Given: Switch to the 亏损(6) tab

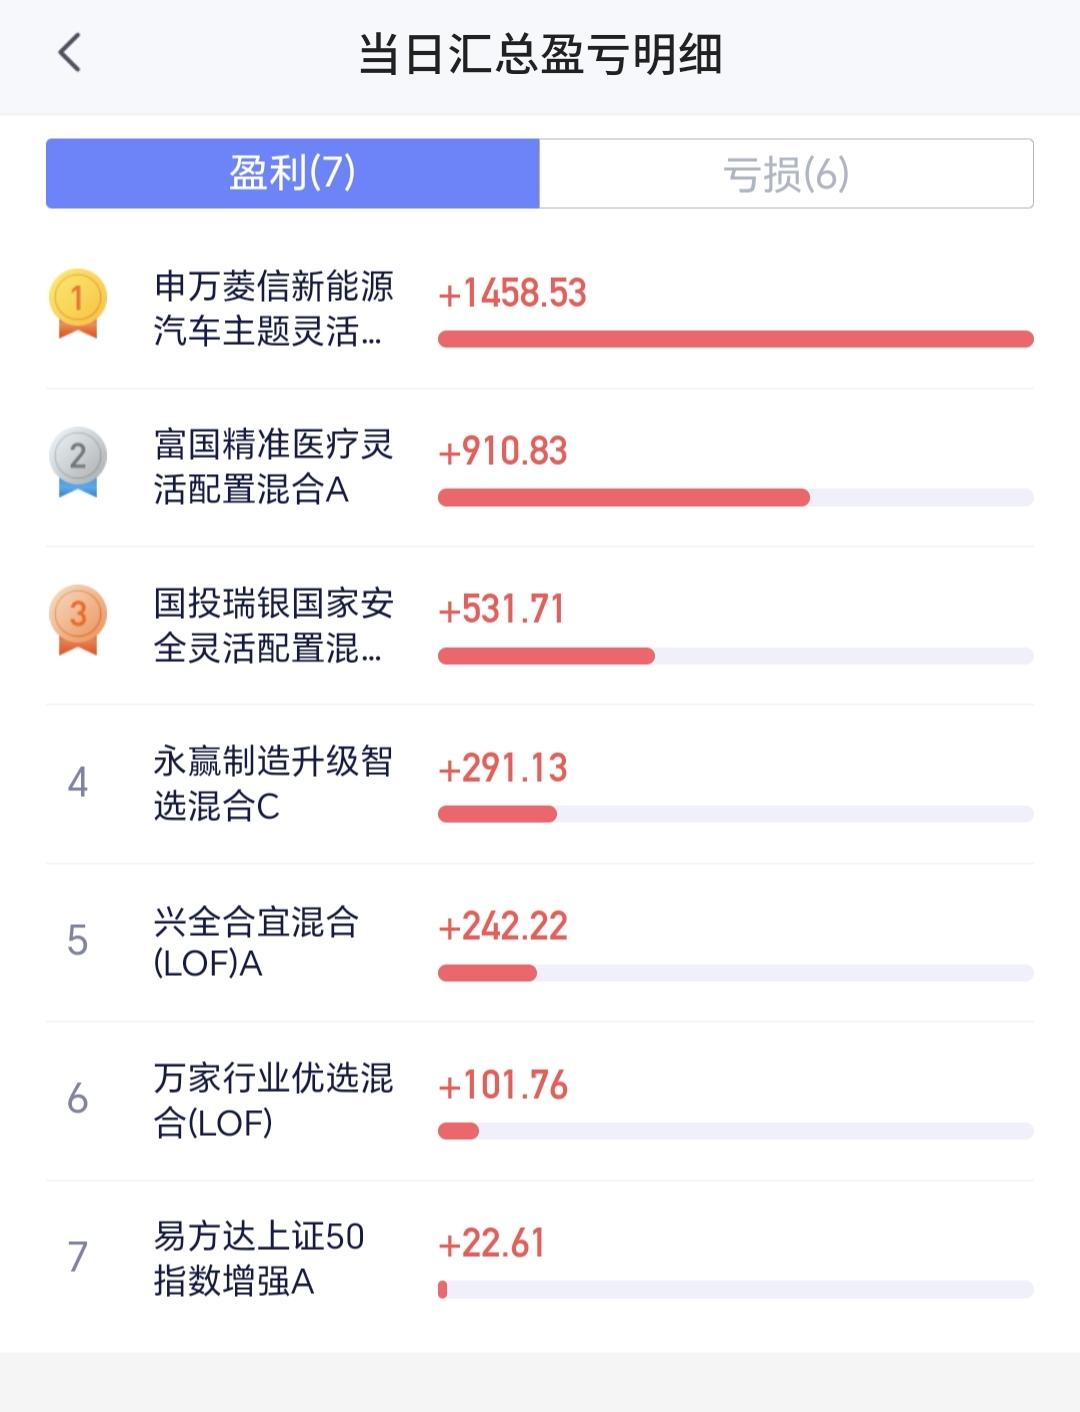Looking at the screenshot, I should 786,174.
